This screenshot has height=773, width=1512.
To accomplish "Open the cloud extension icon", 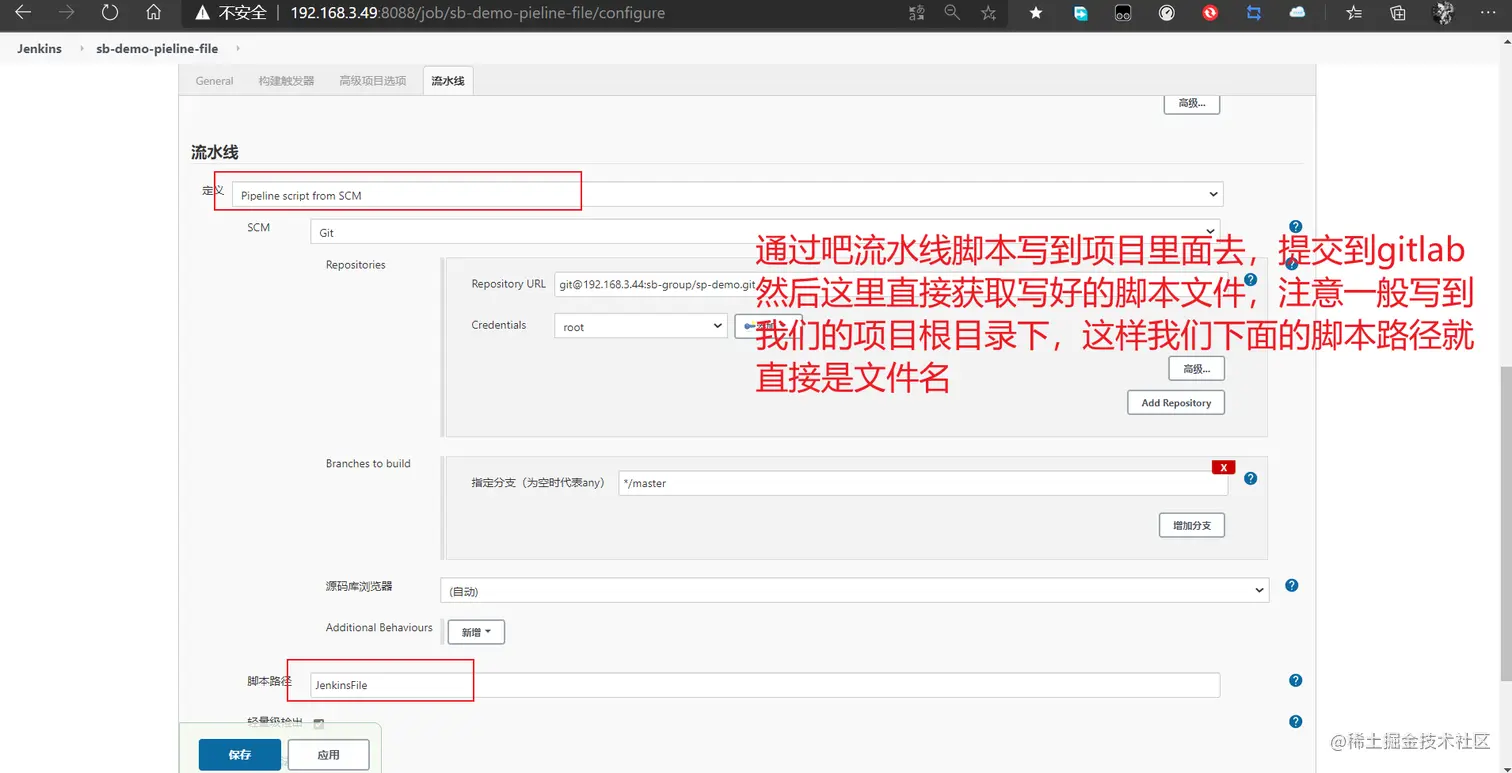I will pos(1298,13).
